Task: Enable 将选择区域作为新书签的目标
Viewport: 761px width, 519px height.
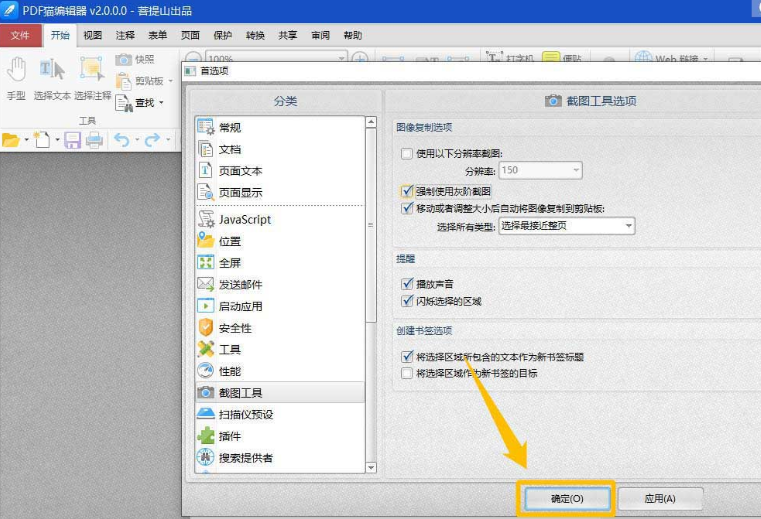Action: 407,373
